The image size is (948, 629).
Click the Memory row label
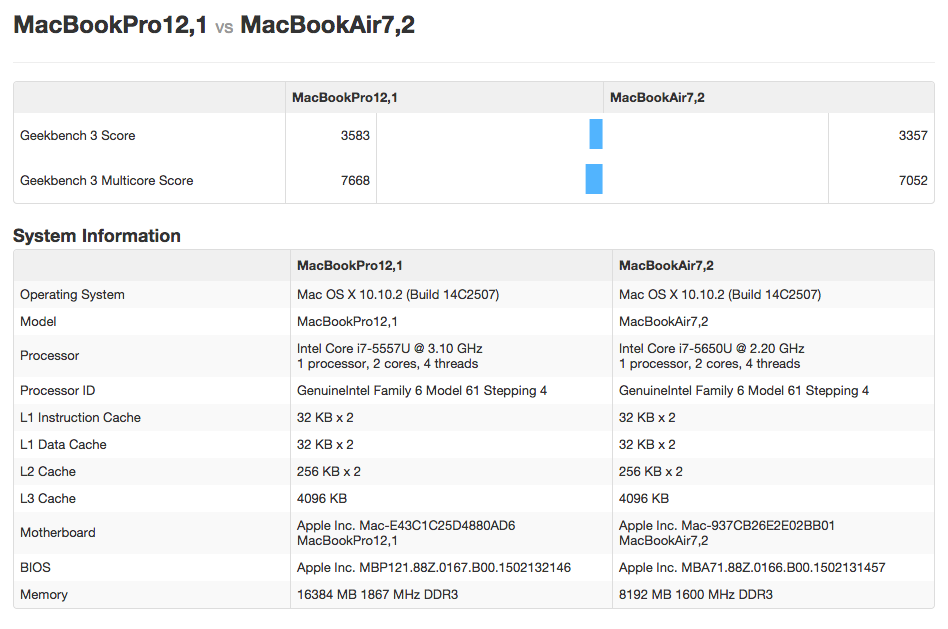click(44, 595)
